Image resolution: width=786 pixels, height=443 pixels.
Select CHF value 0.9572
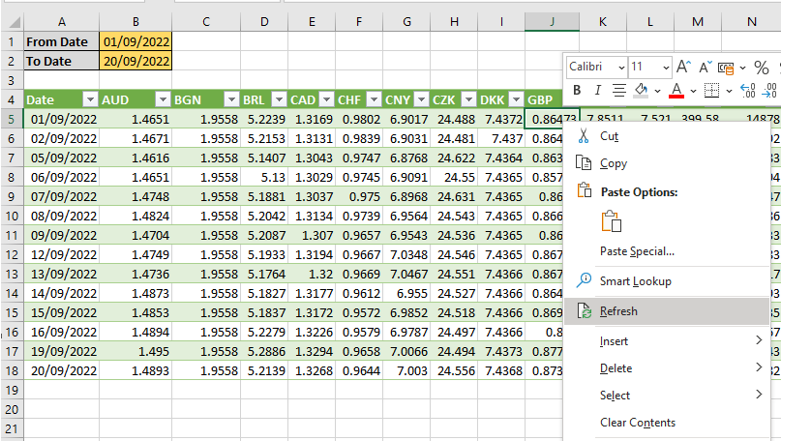[359, 313]
